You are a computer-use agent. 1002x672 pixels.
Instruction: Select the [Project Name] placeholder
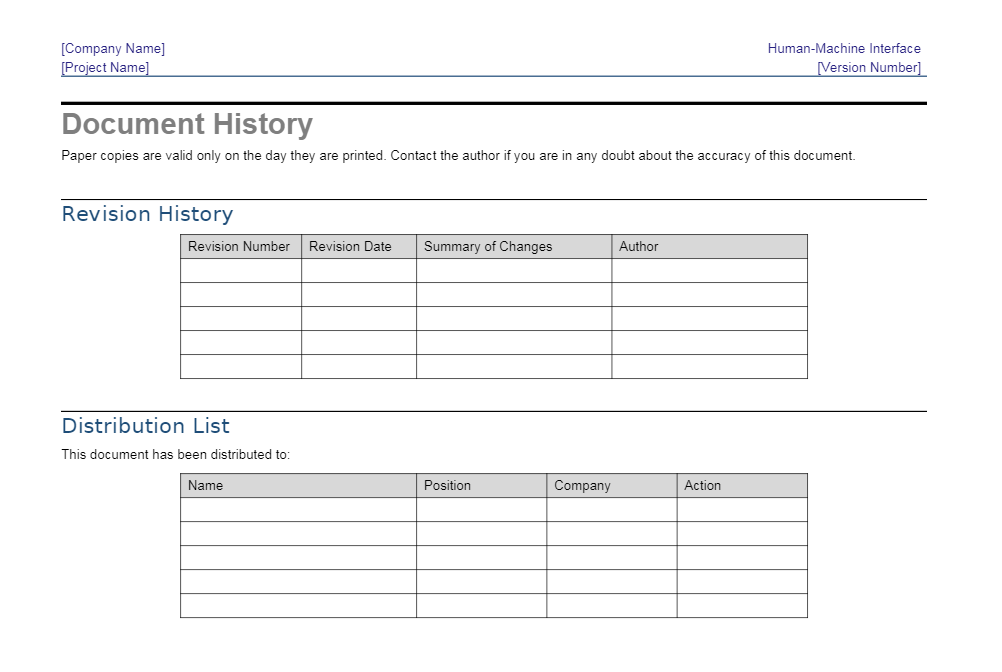[104, 67]
